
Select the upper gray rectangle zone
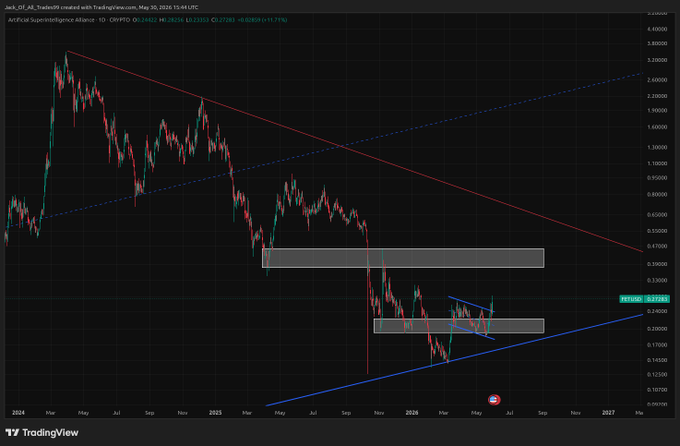(x=403, y=258)
